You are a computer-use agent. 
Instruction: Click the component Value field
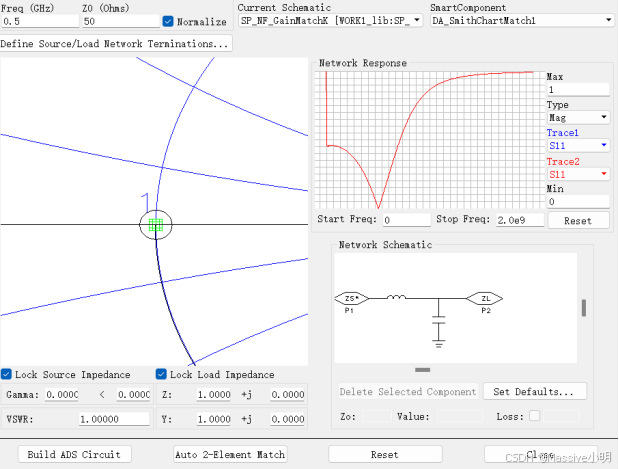460,416
